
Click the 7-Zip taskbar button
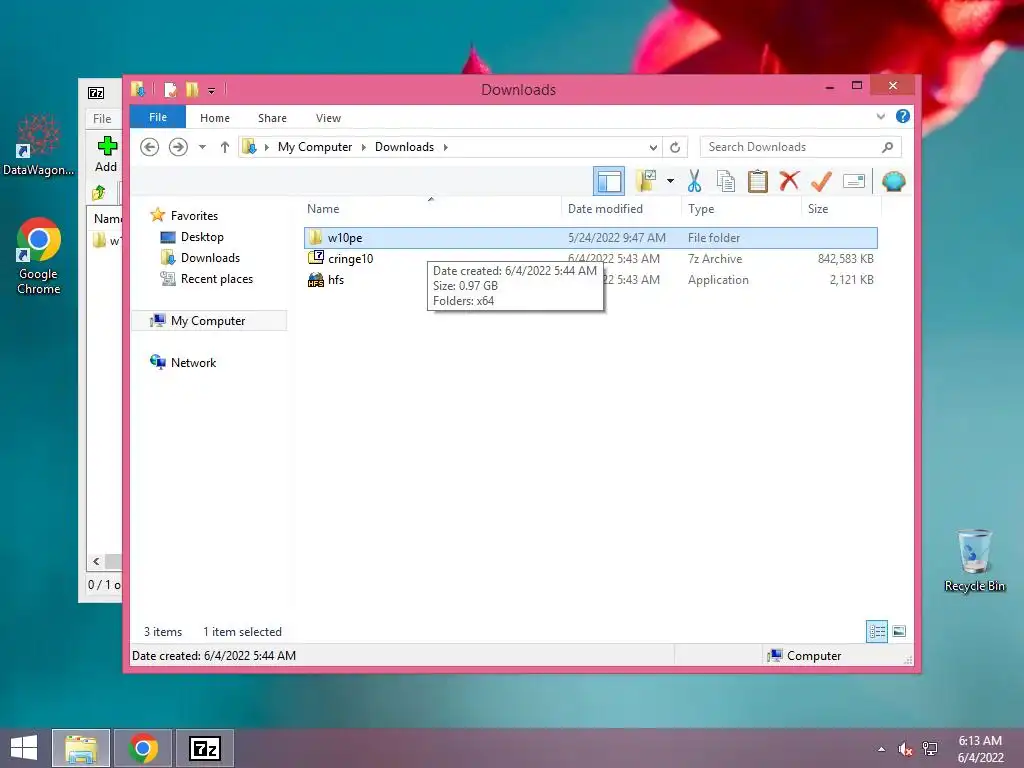(x=205, y=748)
